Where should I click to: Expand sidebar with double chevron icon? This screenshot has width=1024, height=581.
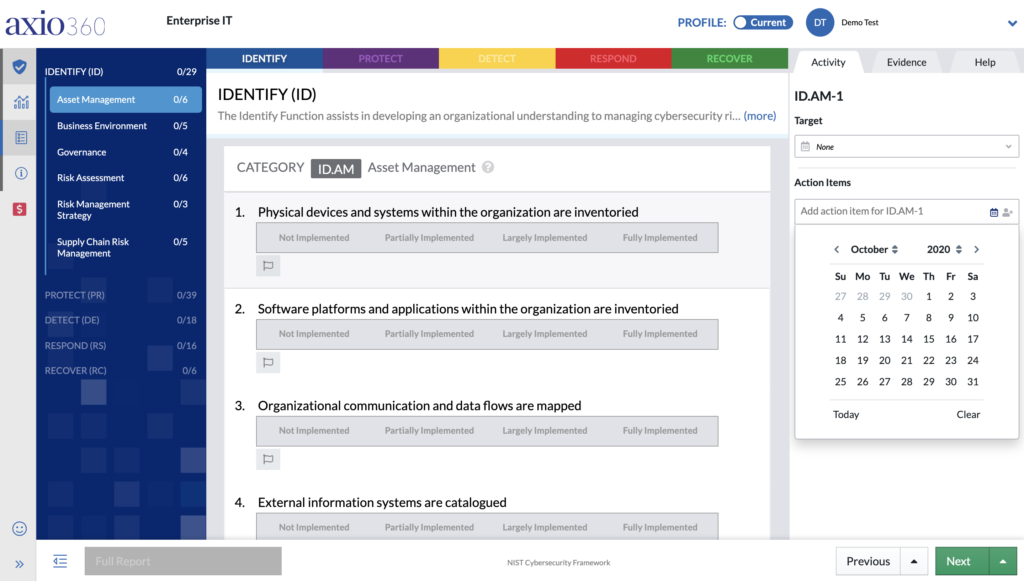(x=19, y=563)
